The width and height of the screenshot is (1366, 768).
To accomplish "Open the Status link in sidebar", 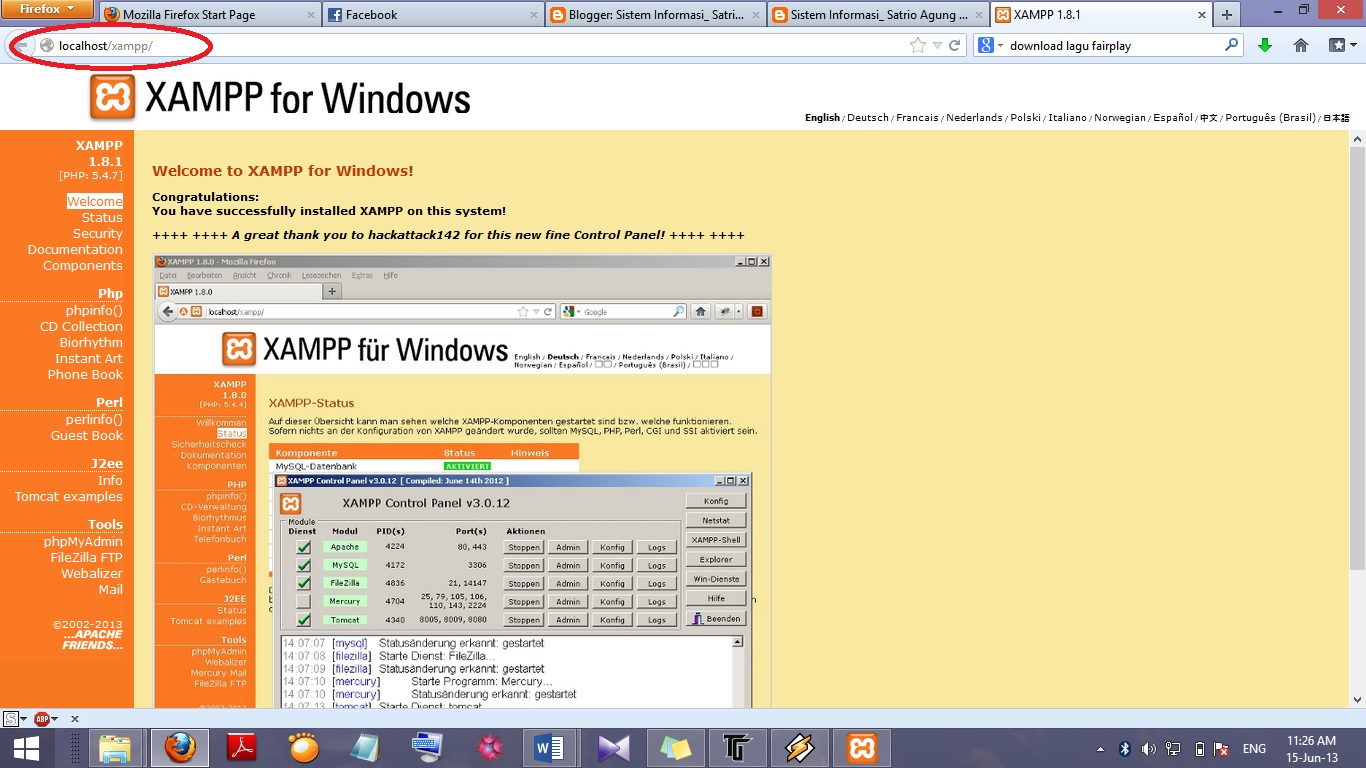I will [102, 217].
